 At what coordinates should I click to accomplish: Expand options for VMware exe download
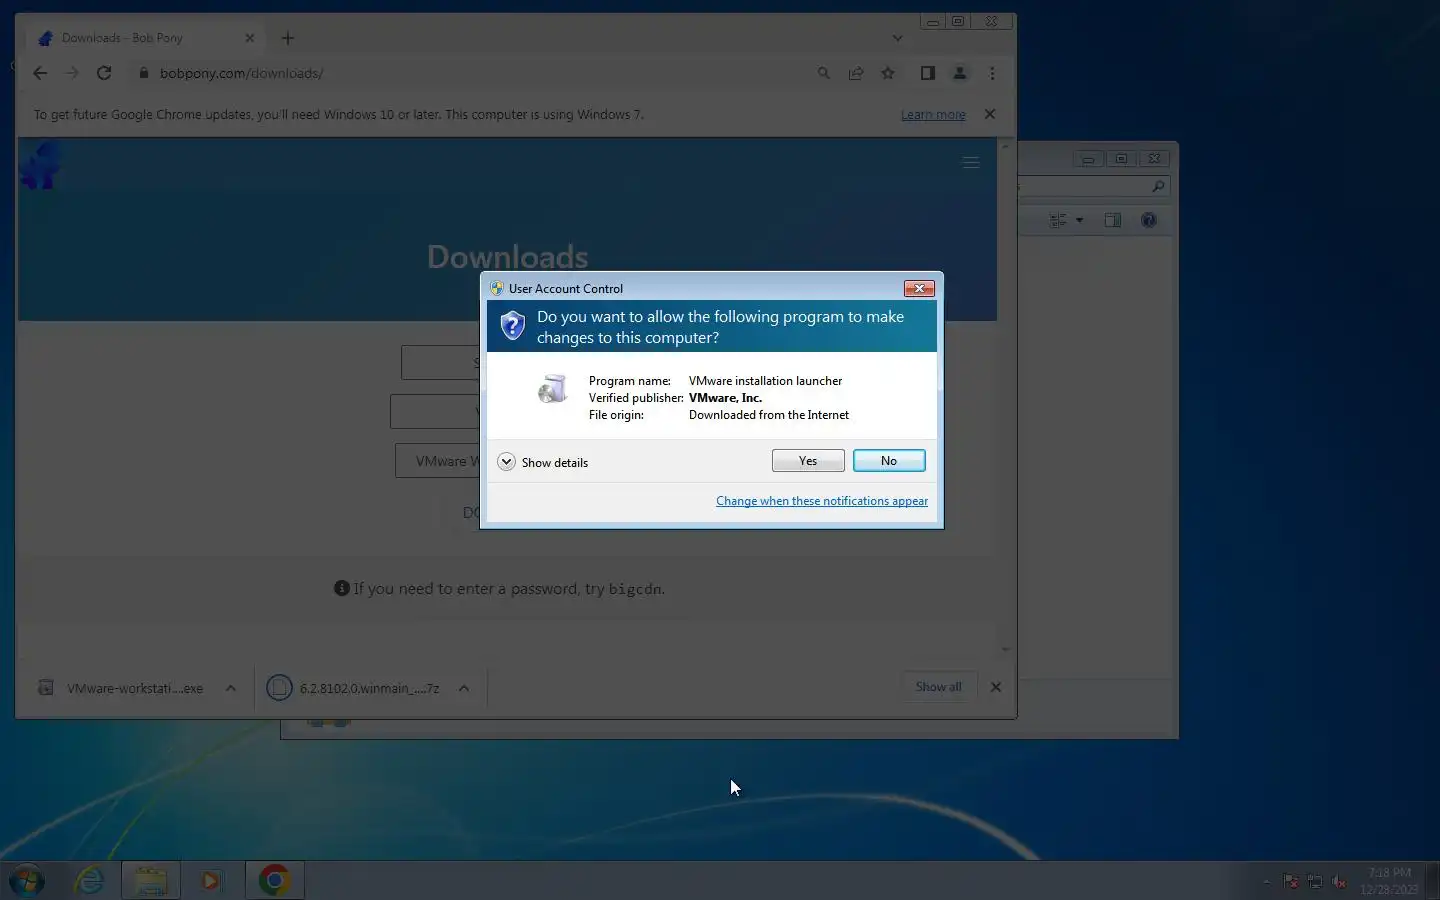[231, 688]
